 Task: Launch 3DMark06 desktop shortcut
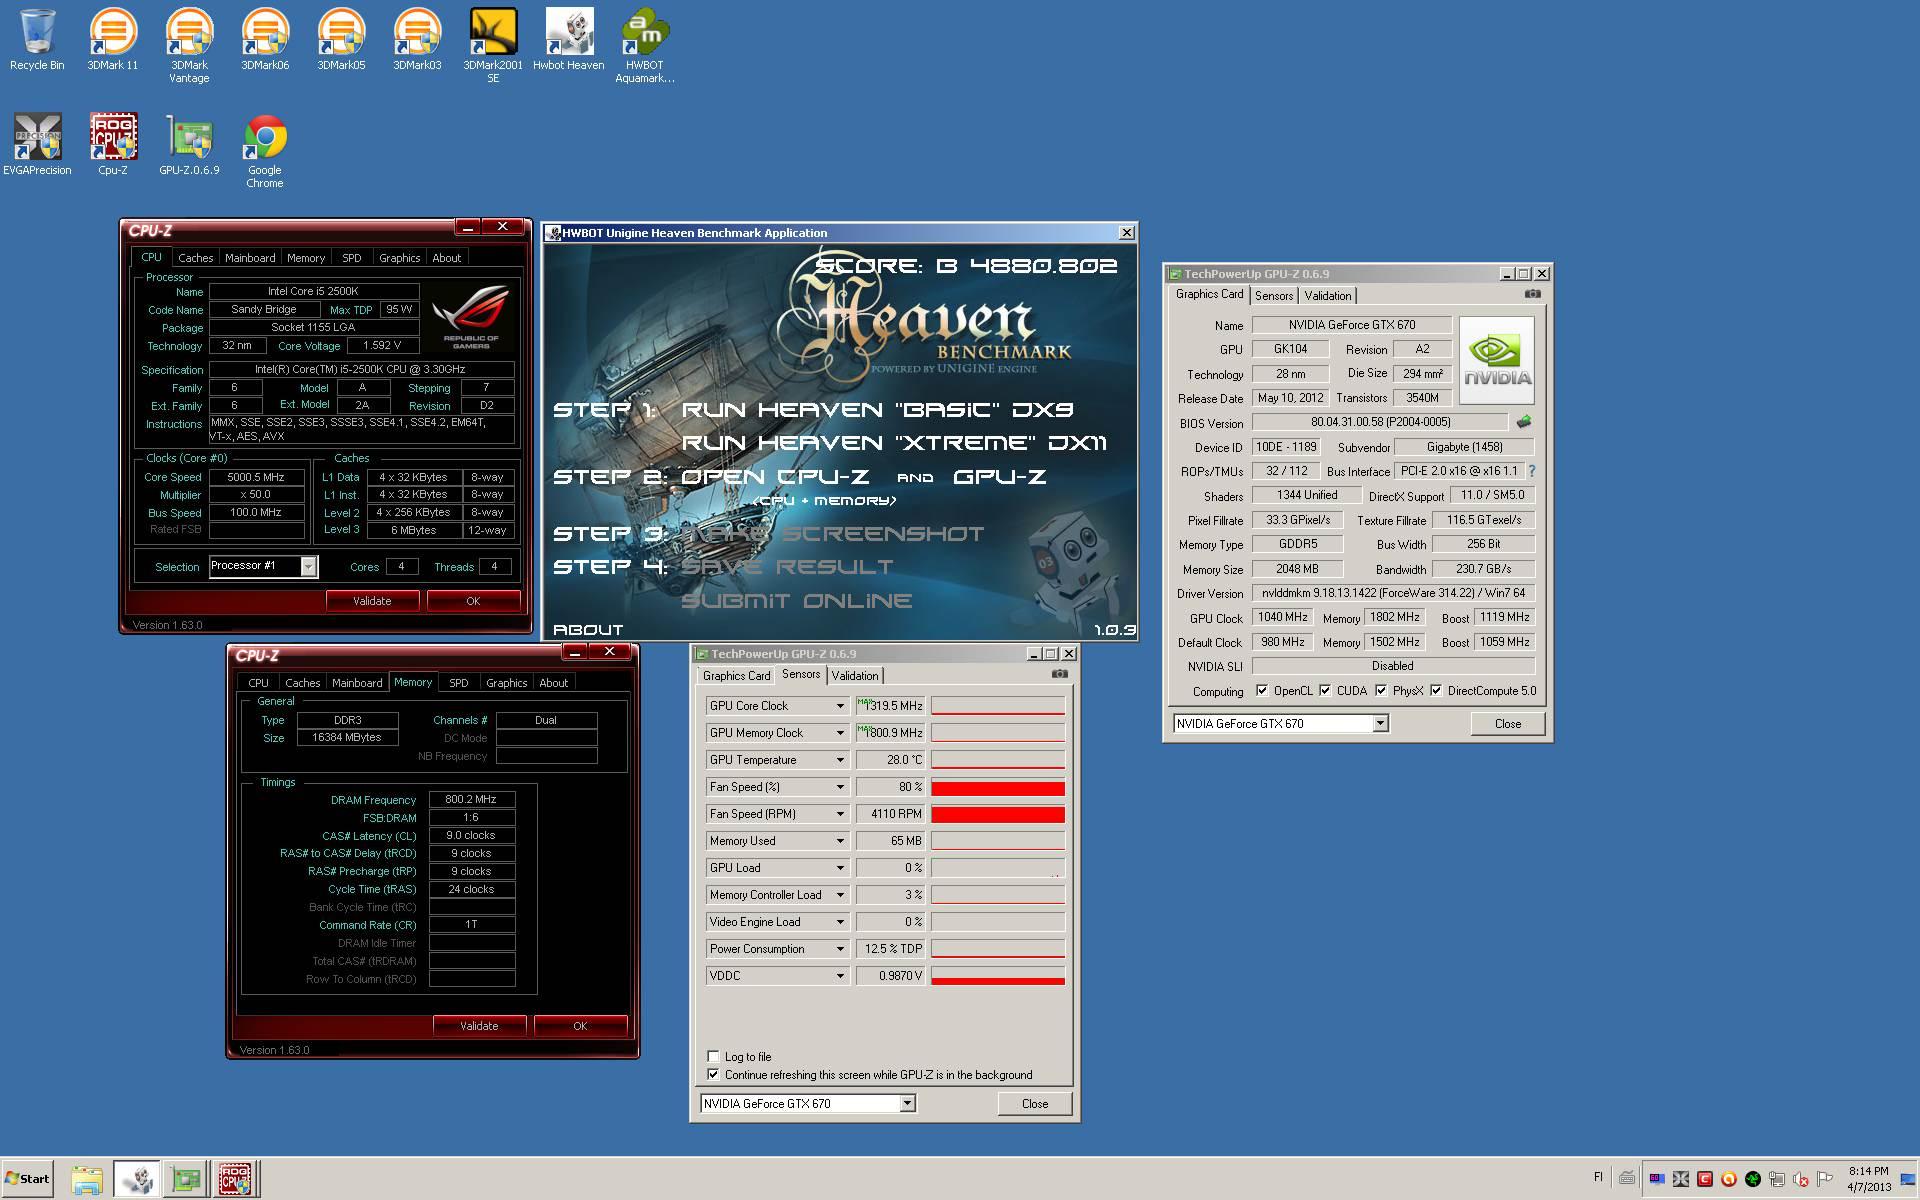[x=265, y=40]
